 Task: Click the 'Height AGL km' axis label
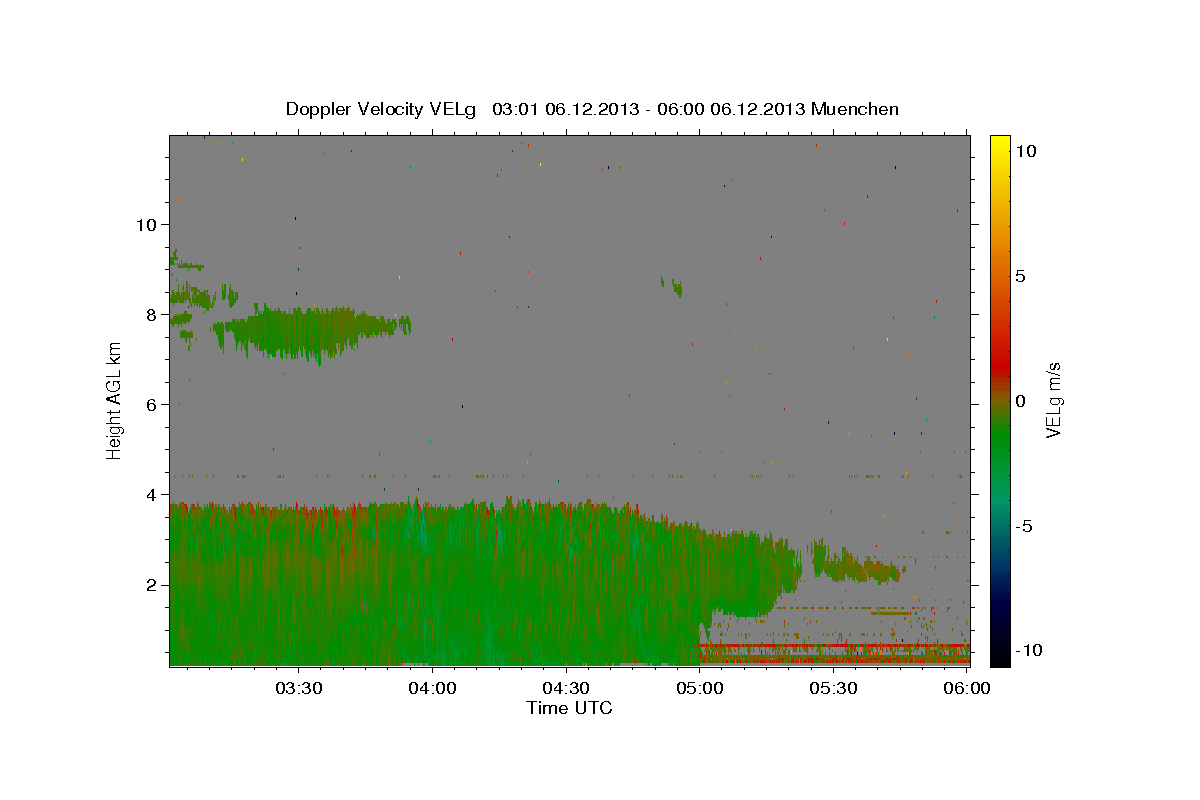pos(115,400)
